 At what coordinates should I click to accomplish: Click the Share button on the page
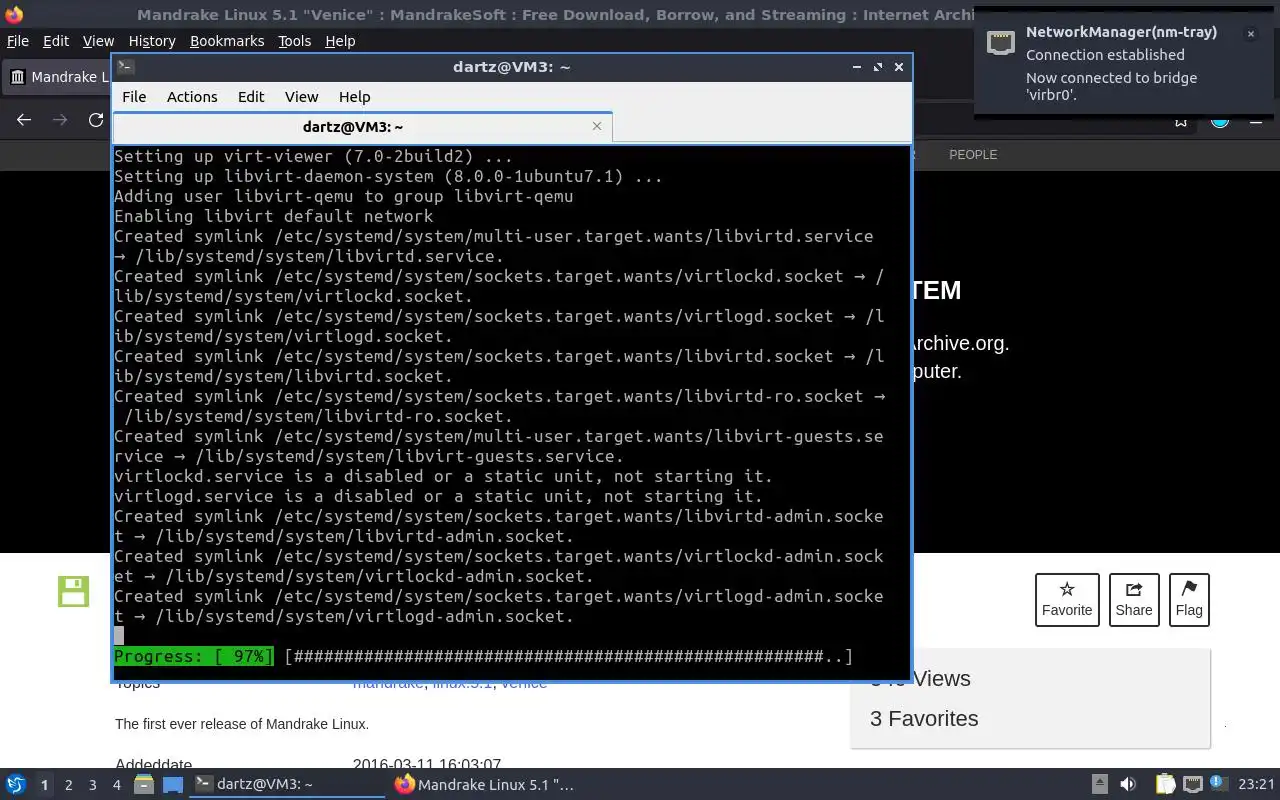(x=1134, y=600)
